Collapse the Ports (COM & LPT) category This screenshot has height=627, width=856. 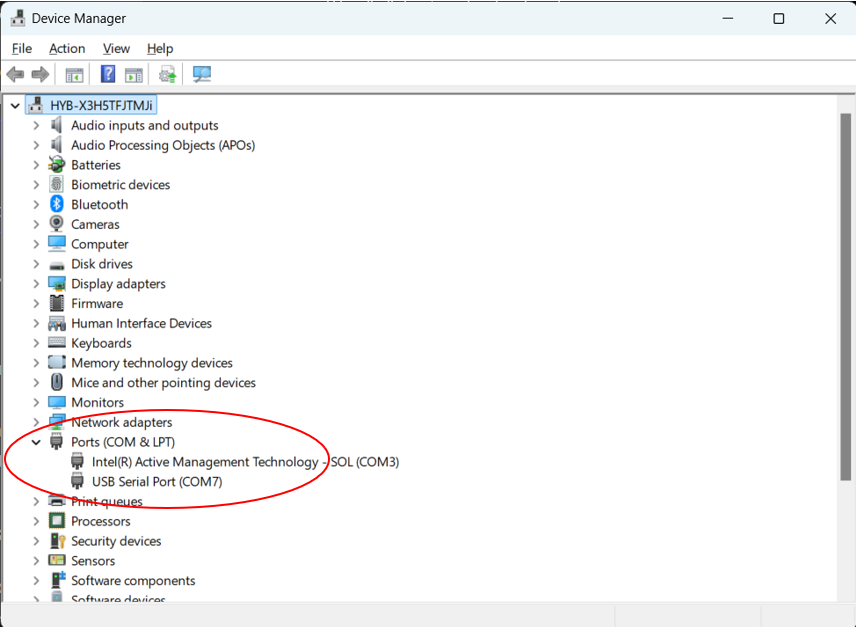point(36,441)
